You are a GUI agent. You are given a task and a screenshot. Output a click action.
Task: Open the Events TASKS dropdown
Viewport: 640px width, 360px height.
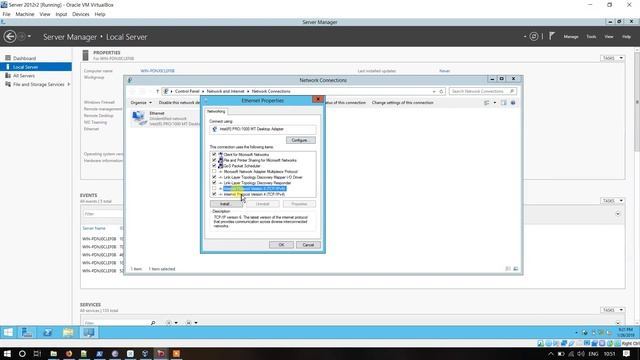pos(612,200)
